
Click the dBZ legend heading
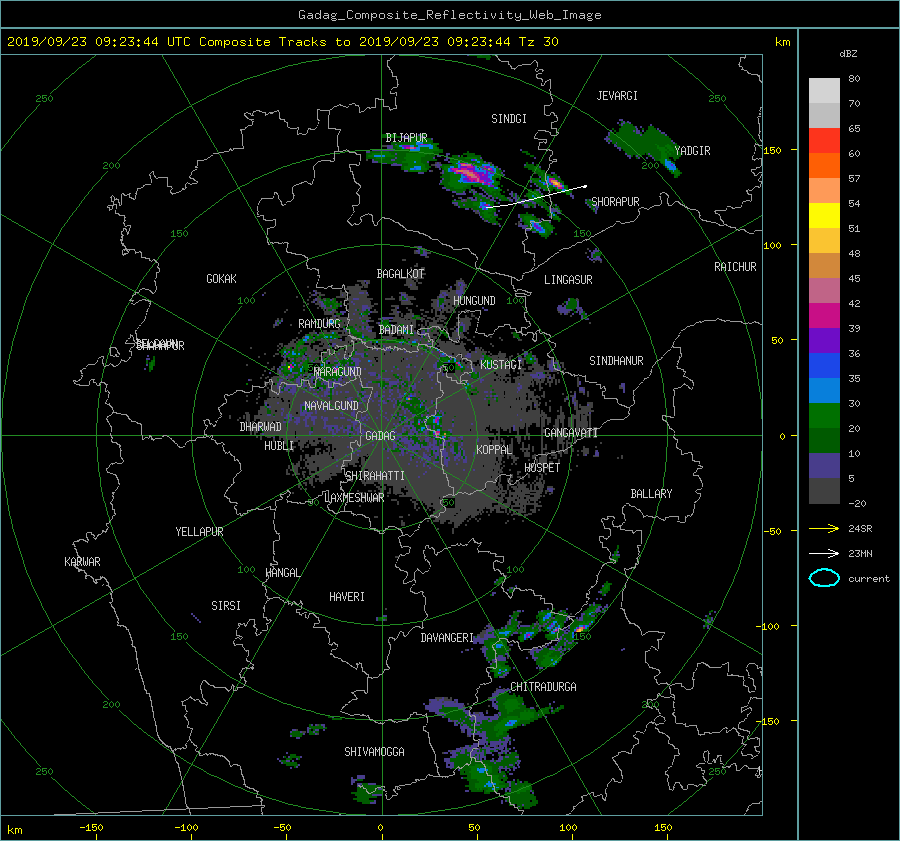(848, 54)
